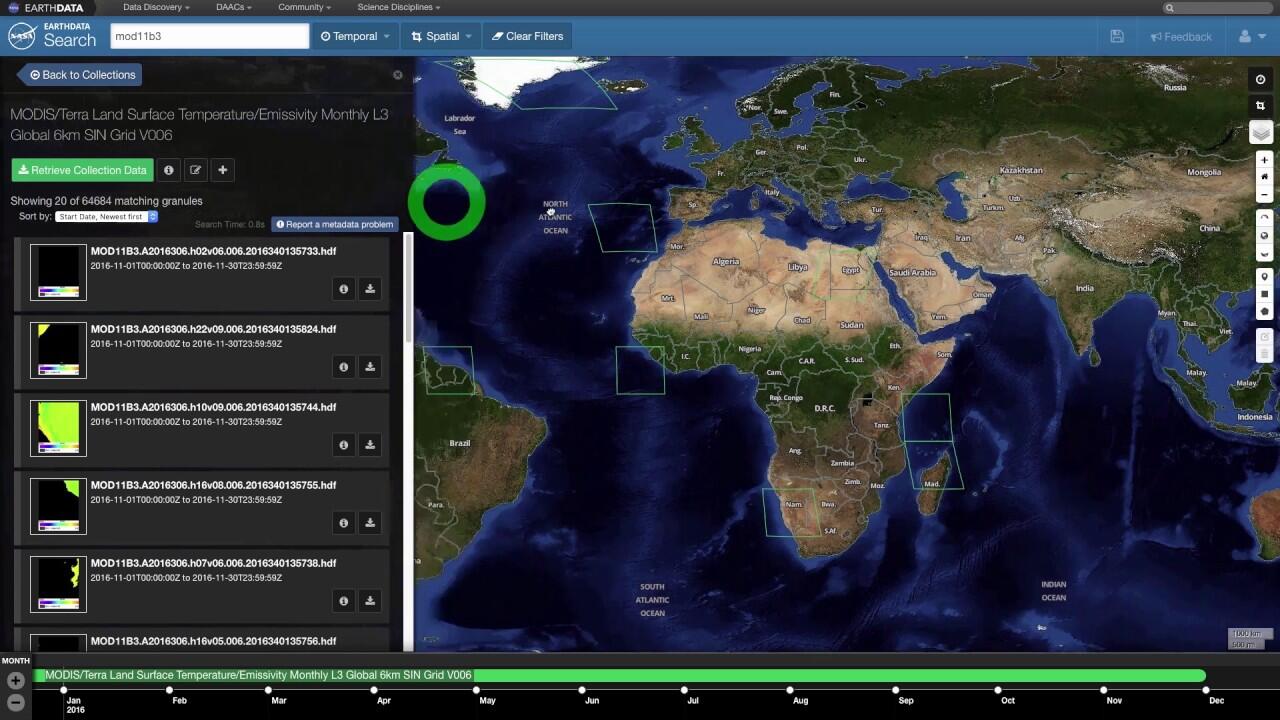Switch to the geographic globe projection
Image resolution: width=1280 pixels, height=720 pixels.
tap(1264, 236)
